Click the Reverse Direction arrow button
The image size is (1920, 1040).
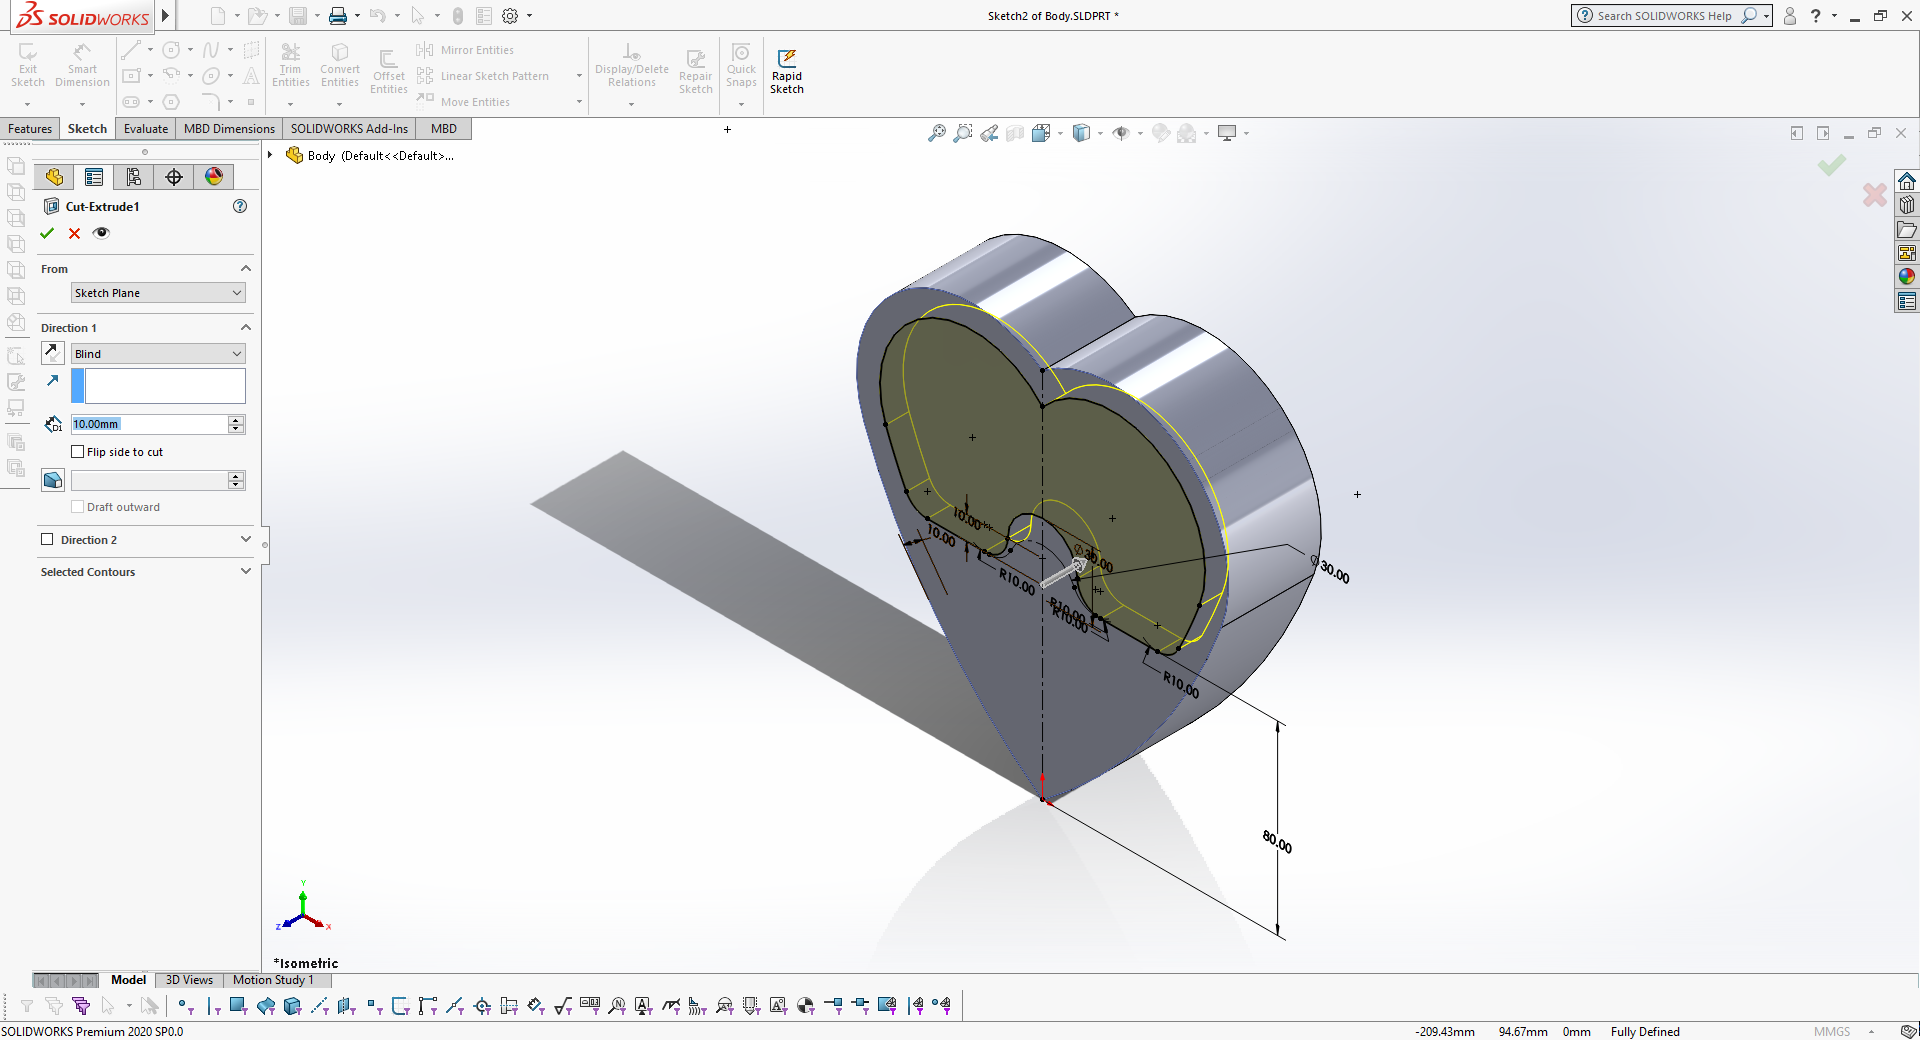click(53, 353)
